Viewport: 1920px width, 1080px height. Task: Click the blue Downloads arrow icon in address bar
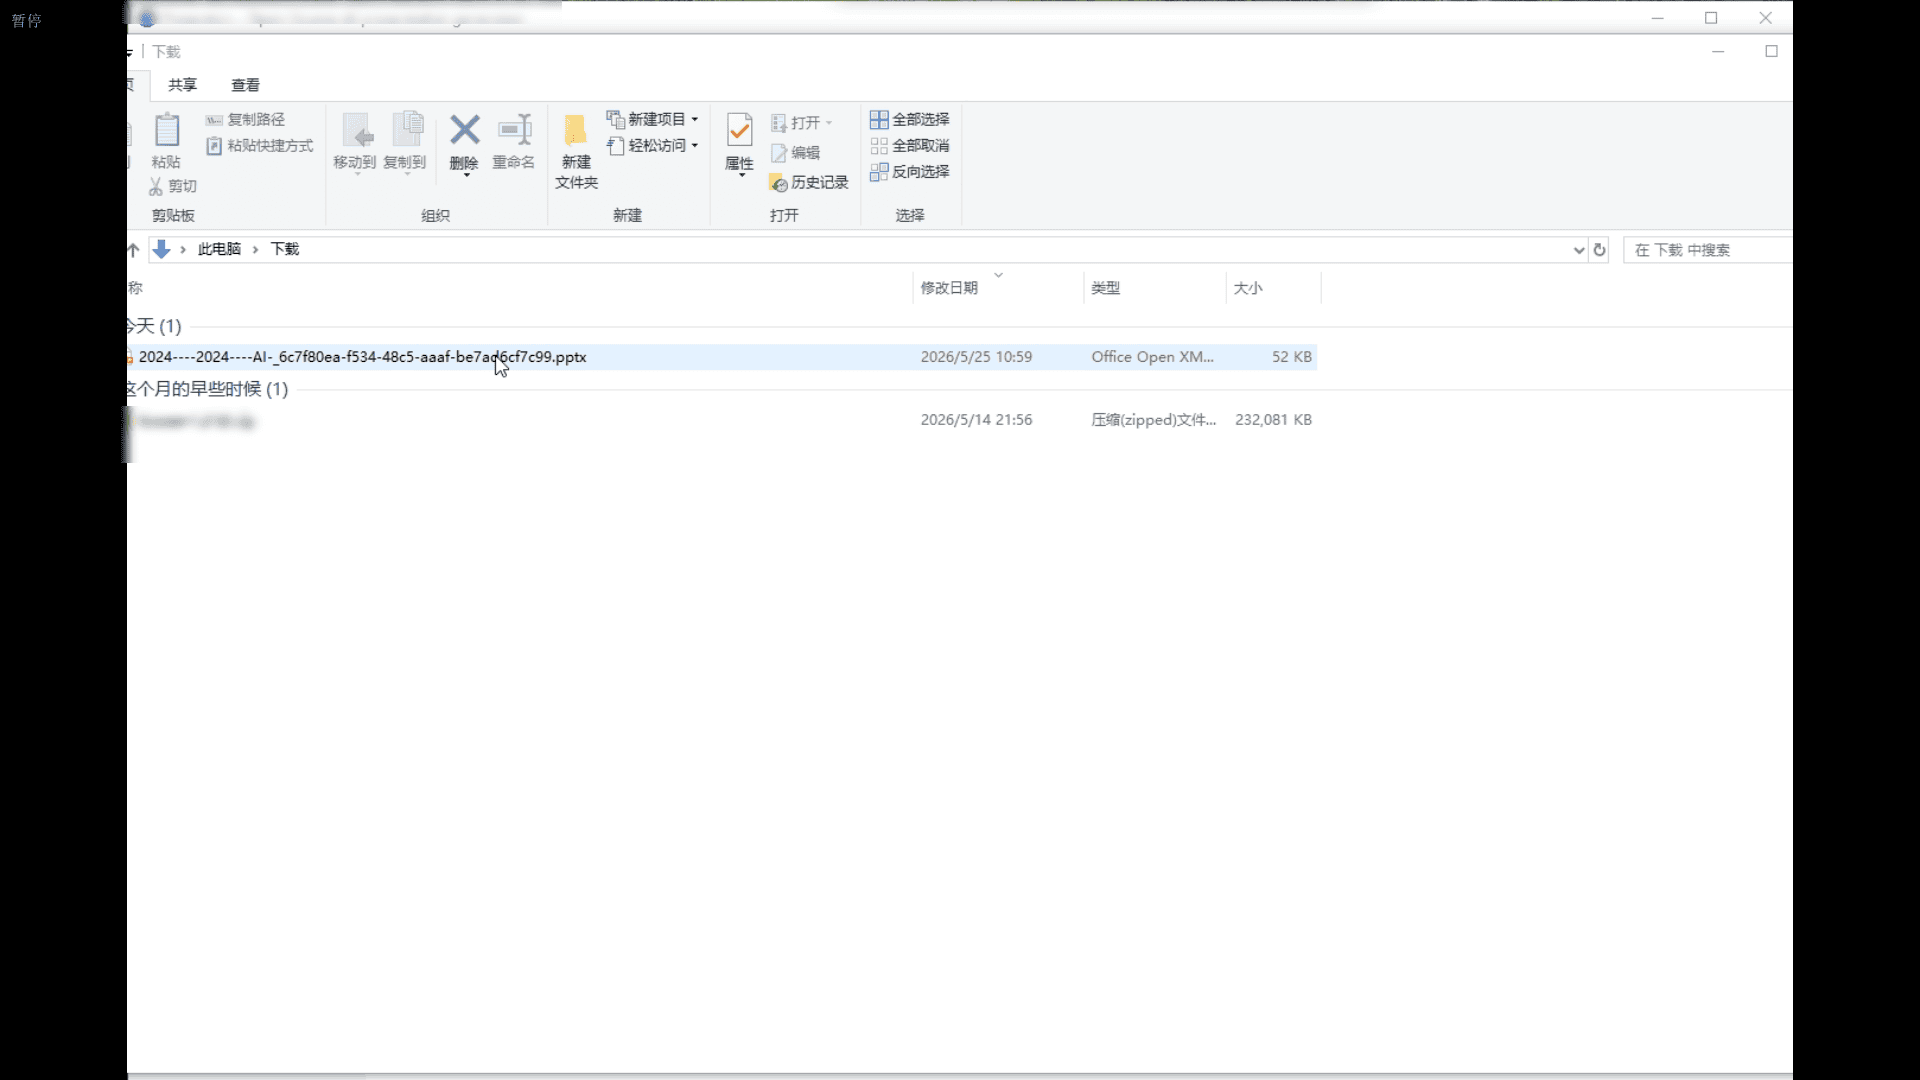pos(161,249)
